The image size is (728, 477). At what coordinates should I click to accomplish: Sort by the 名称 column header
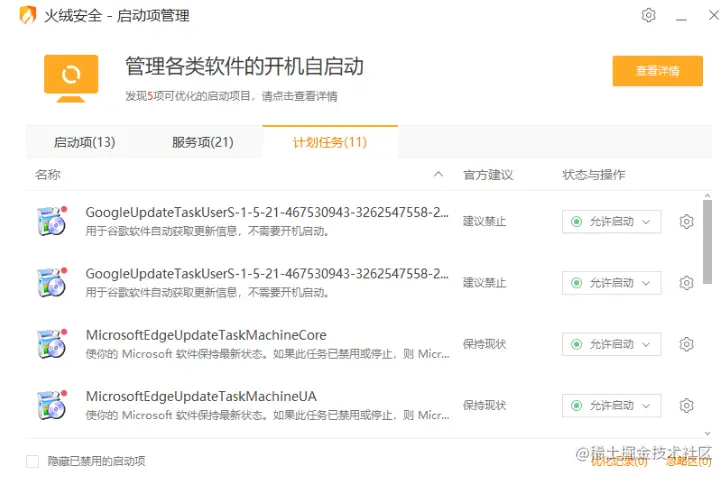click(x=48, y=175)
